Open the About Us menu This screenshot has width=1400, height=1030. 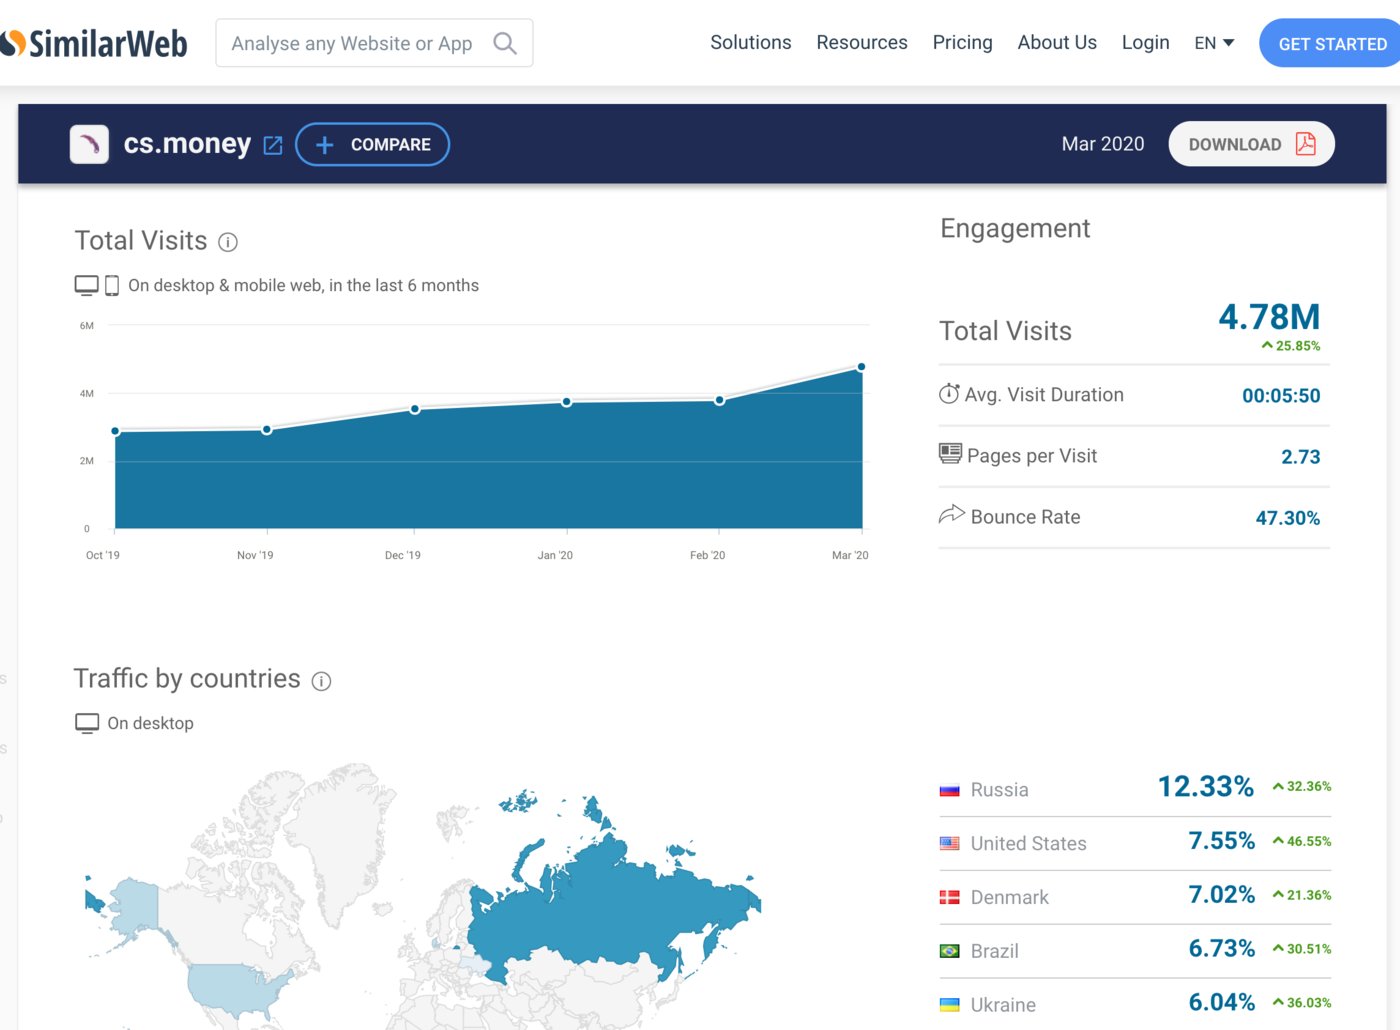pyautogui.click(x=1057, y=42)
